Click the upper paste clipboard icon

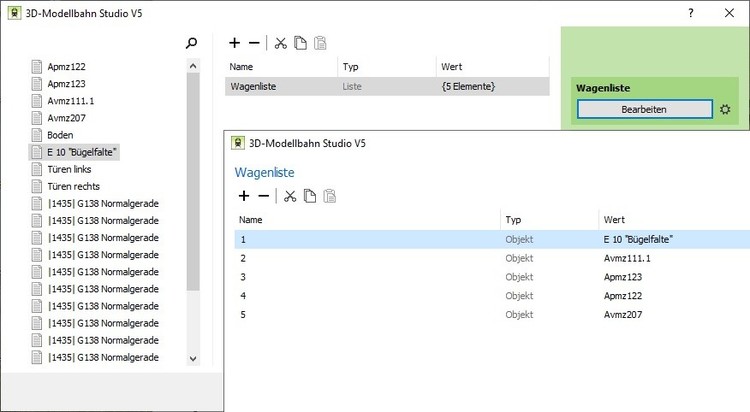[x=320, y=43]
